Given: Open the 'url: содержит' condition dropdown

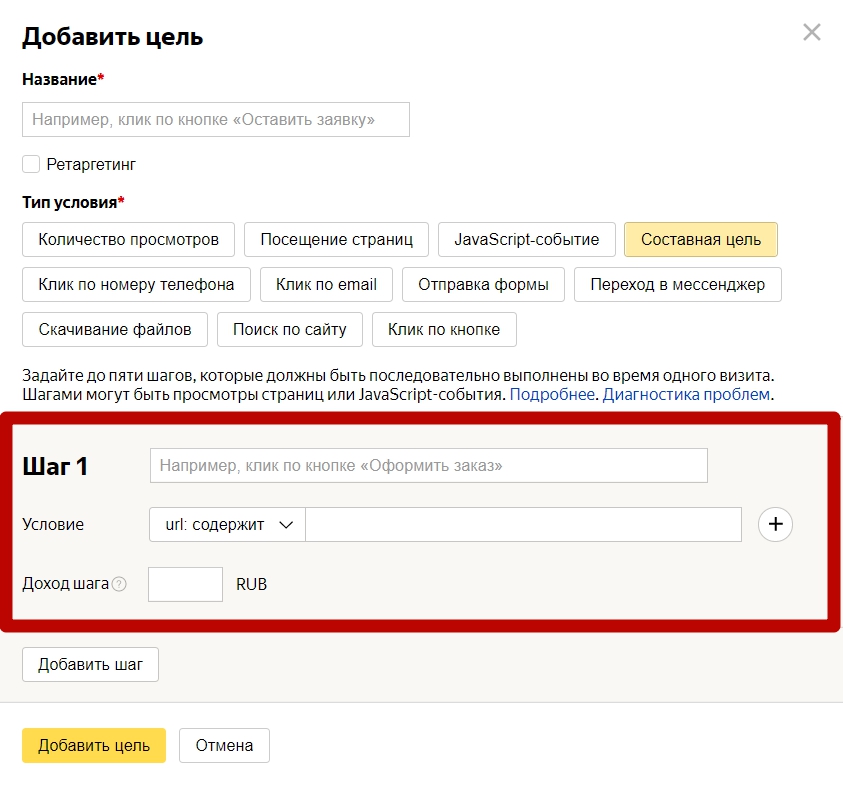Looking at the screenshot, I should (x=227, y=524).
